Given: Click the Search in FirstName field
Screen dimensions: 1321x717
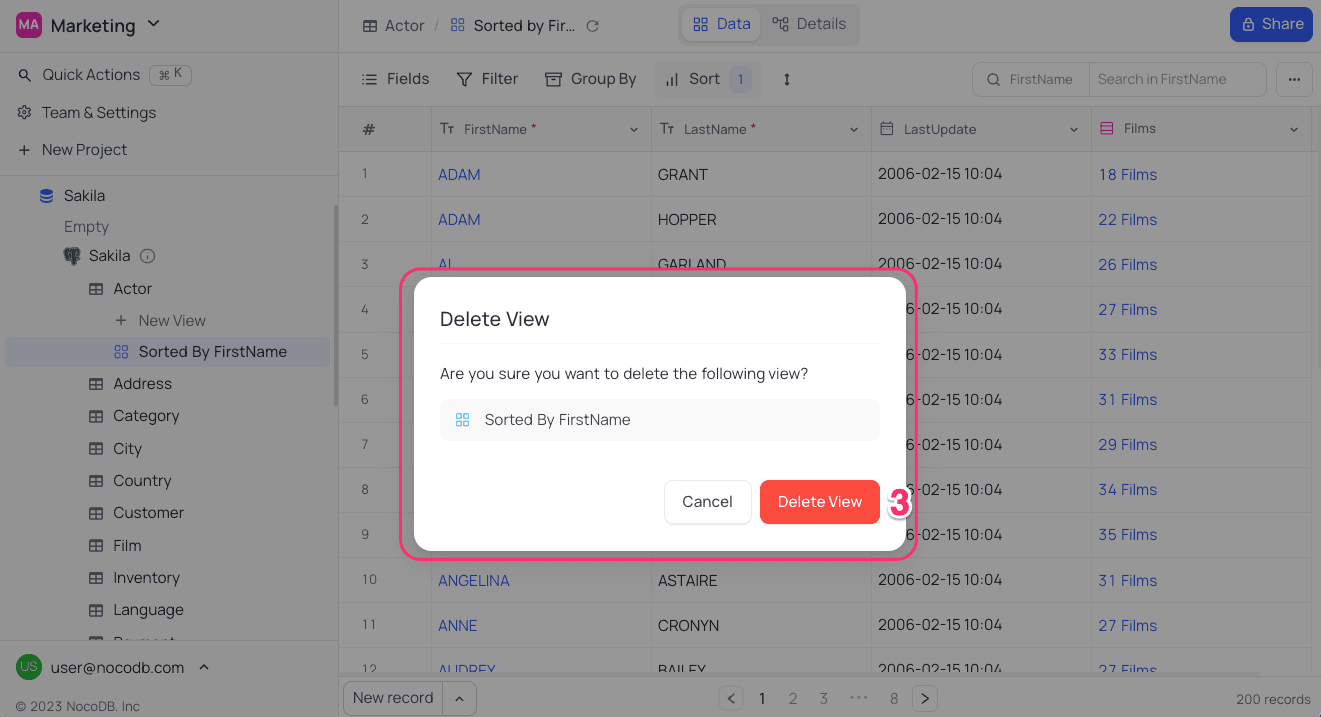Looking at the screenshot, I should tap(1176, 79).
